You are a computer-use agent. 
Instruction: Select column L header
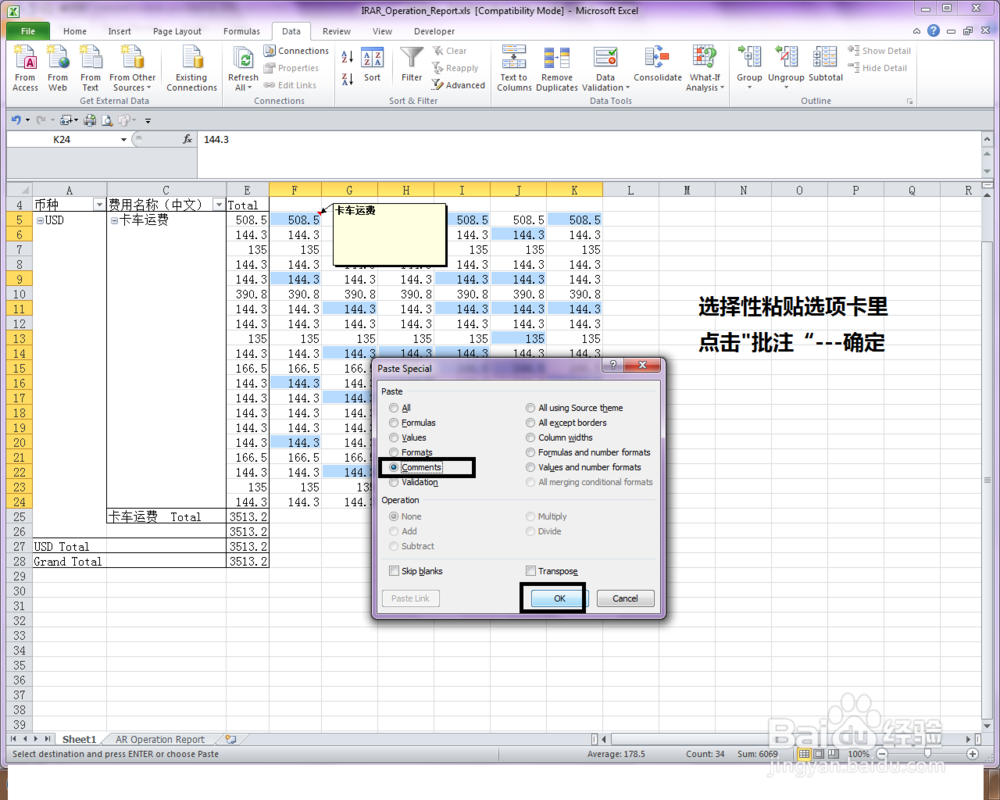pyautogui.click(x=630, y=190)
